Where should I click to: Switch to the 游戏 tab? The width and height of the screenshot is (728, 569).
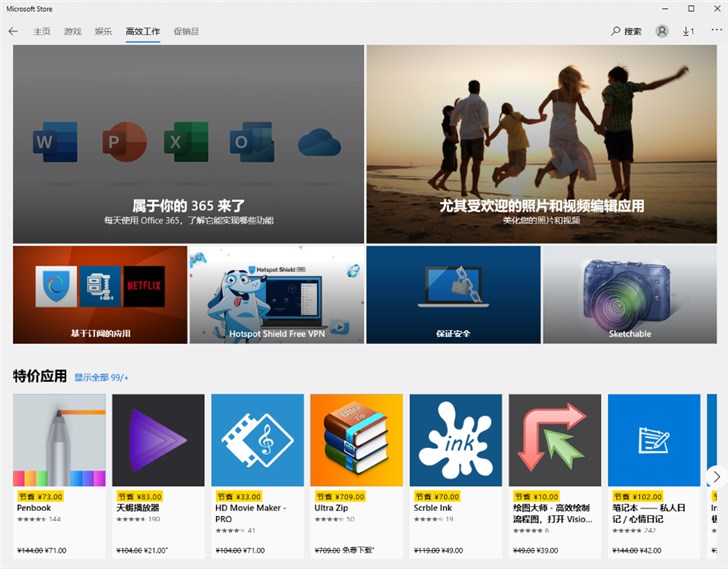pyautogui.click(x=72, y=31)
